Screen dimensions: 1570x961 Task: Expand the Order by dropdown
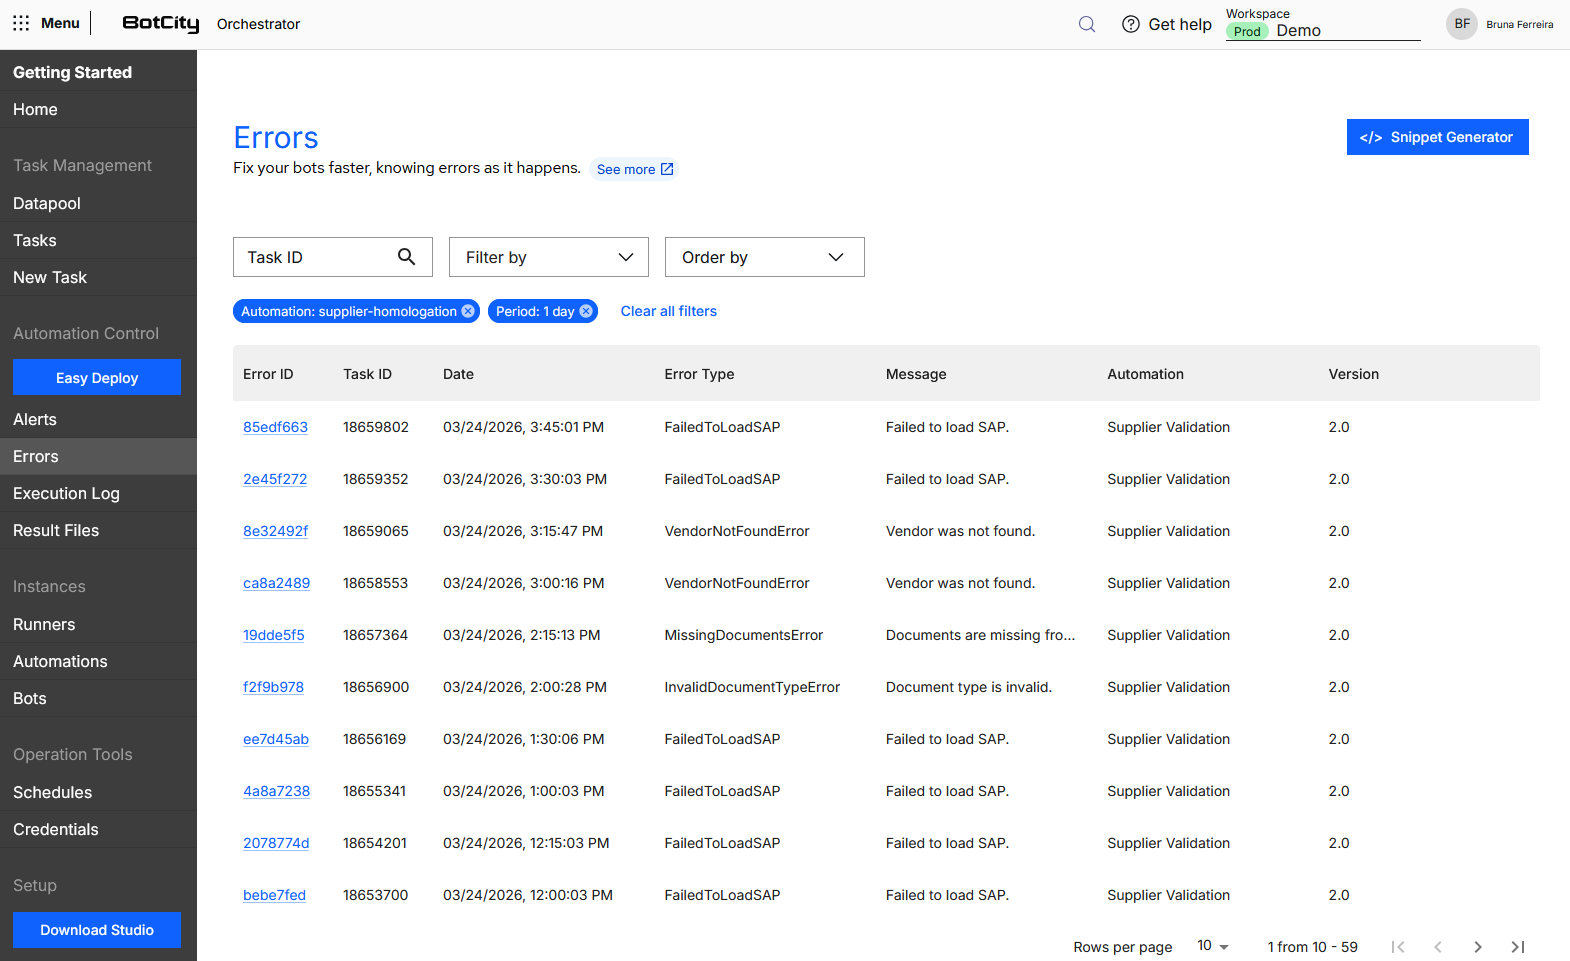tap(764, 257)
